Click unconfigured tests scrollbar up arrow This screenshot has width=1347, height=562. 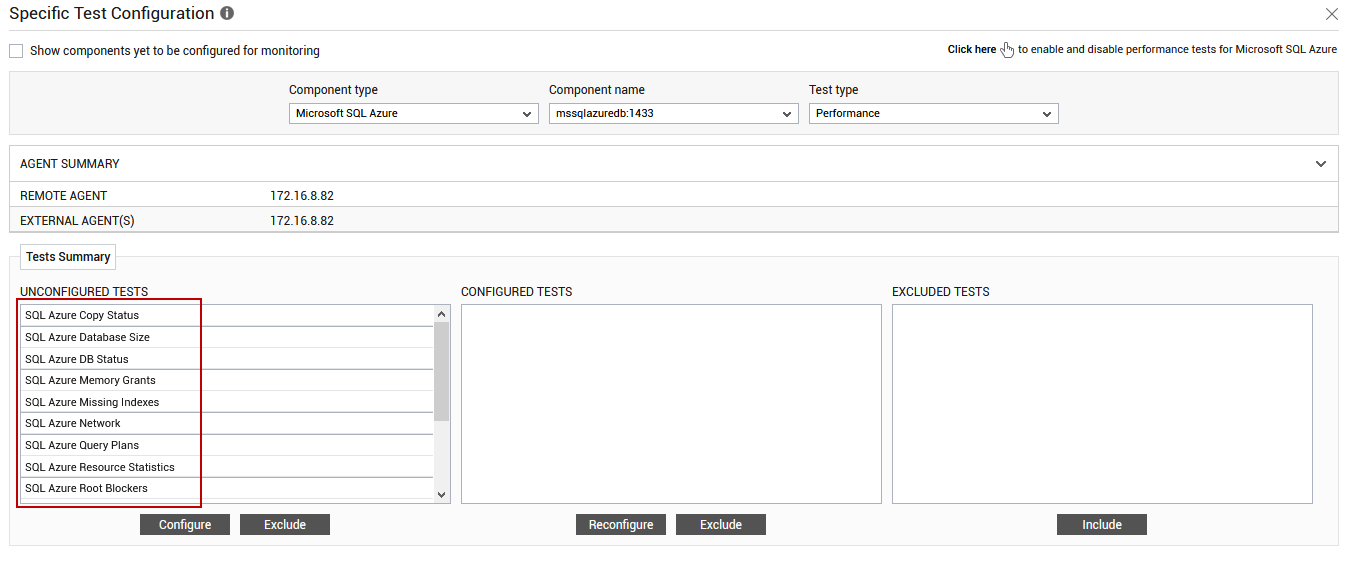pyautogui.click(x=442, y=314)
